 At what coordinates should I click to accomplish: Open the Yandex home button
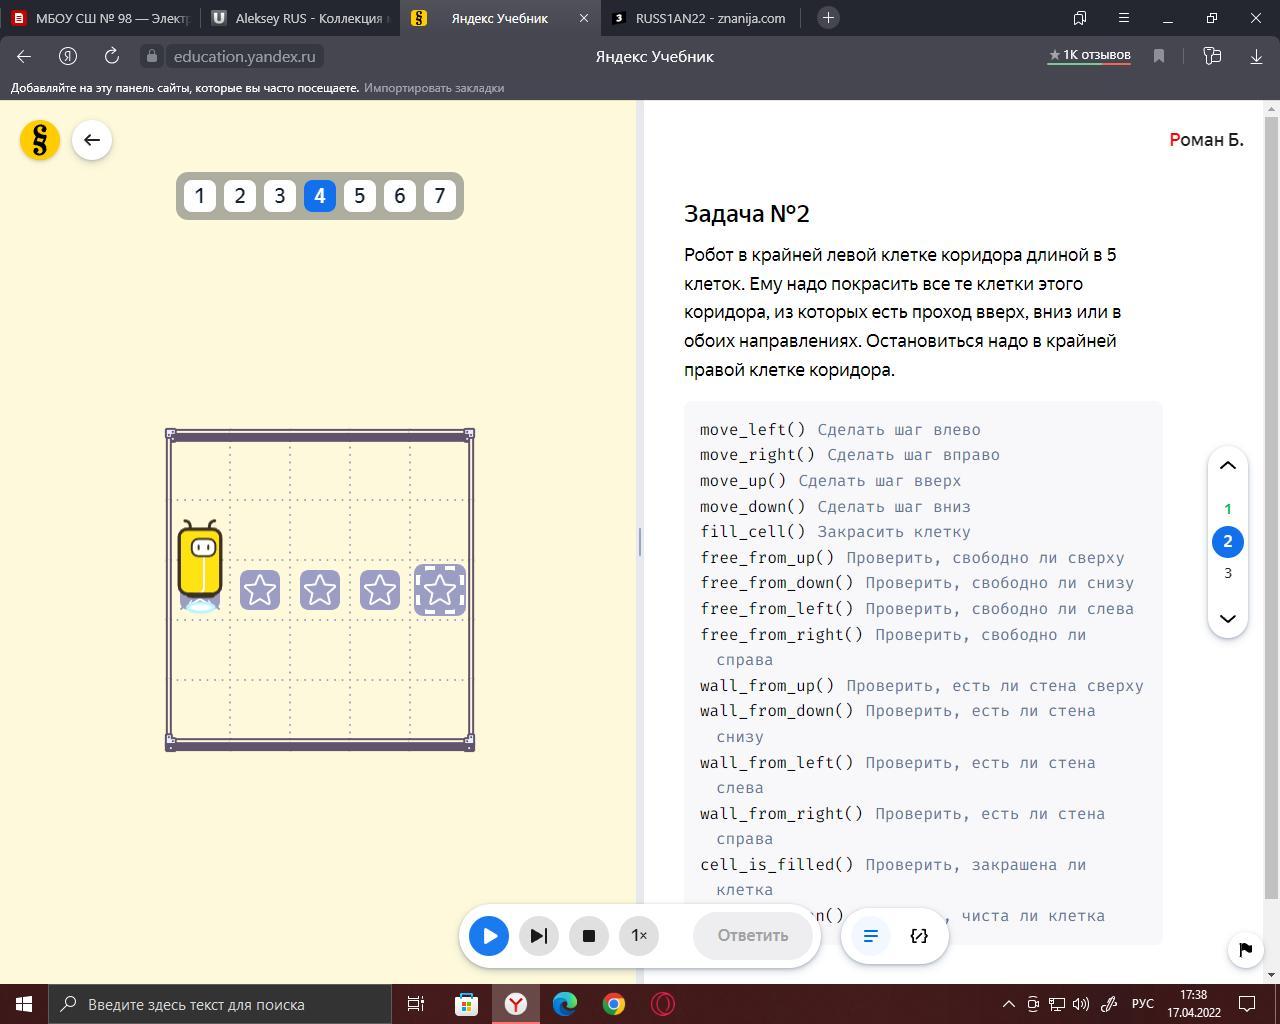[68, 56]
